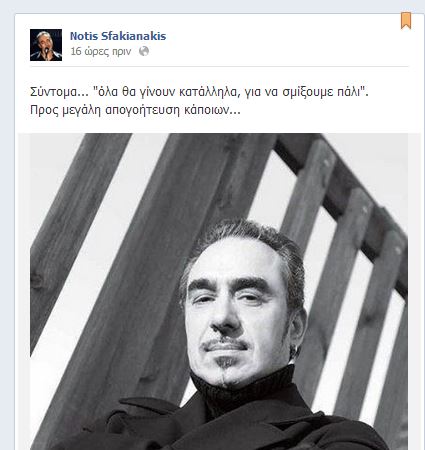
Task: Open the Notis Sfakianakis profile name link
Action: (x=118, y=36)
